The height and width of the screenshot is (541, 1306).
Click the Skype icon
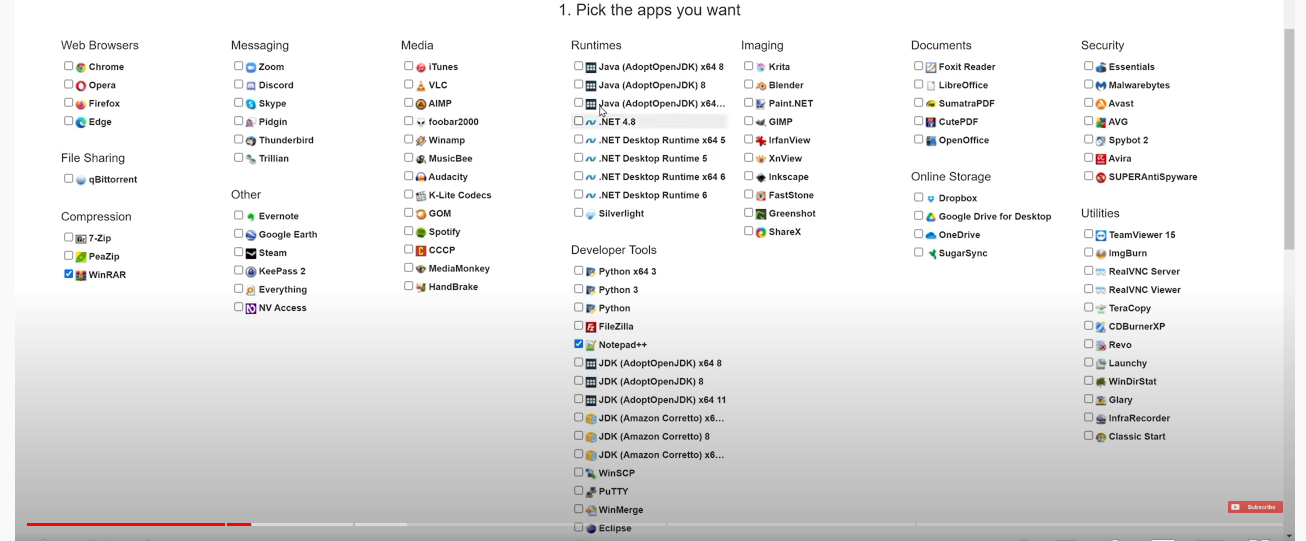(251, 104)
